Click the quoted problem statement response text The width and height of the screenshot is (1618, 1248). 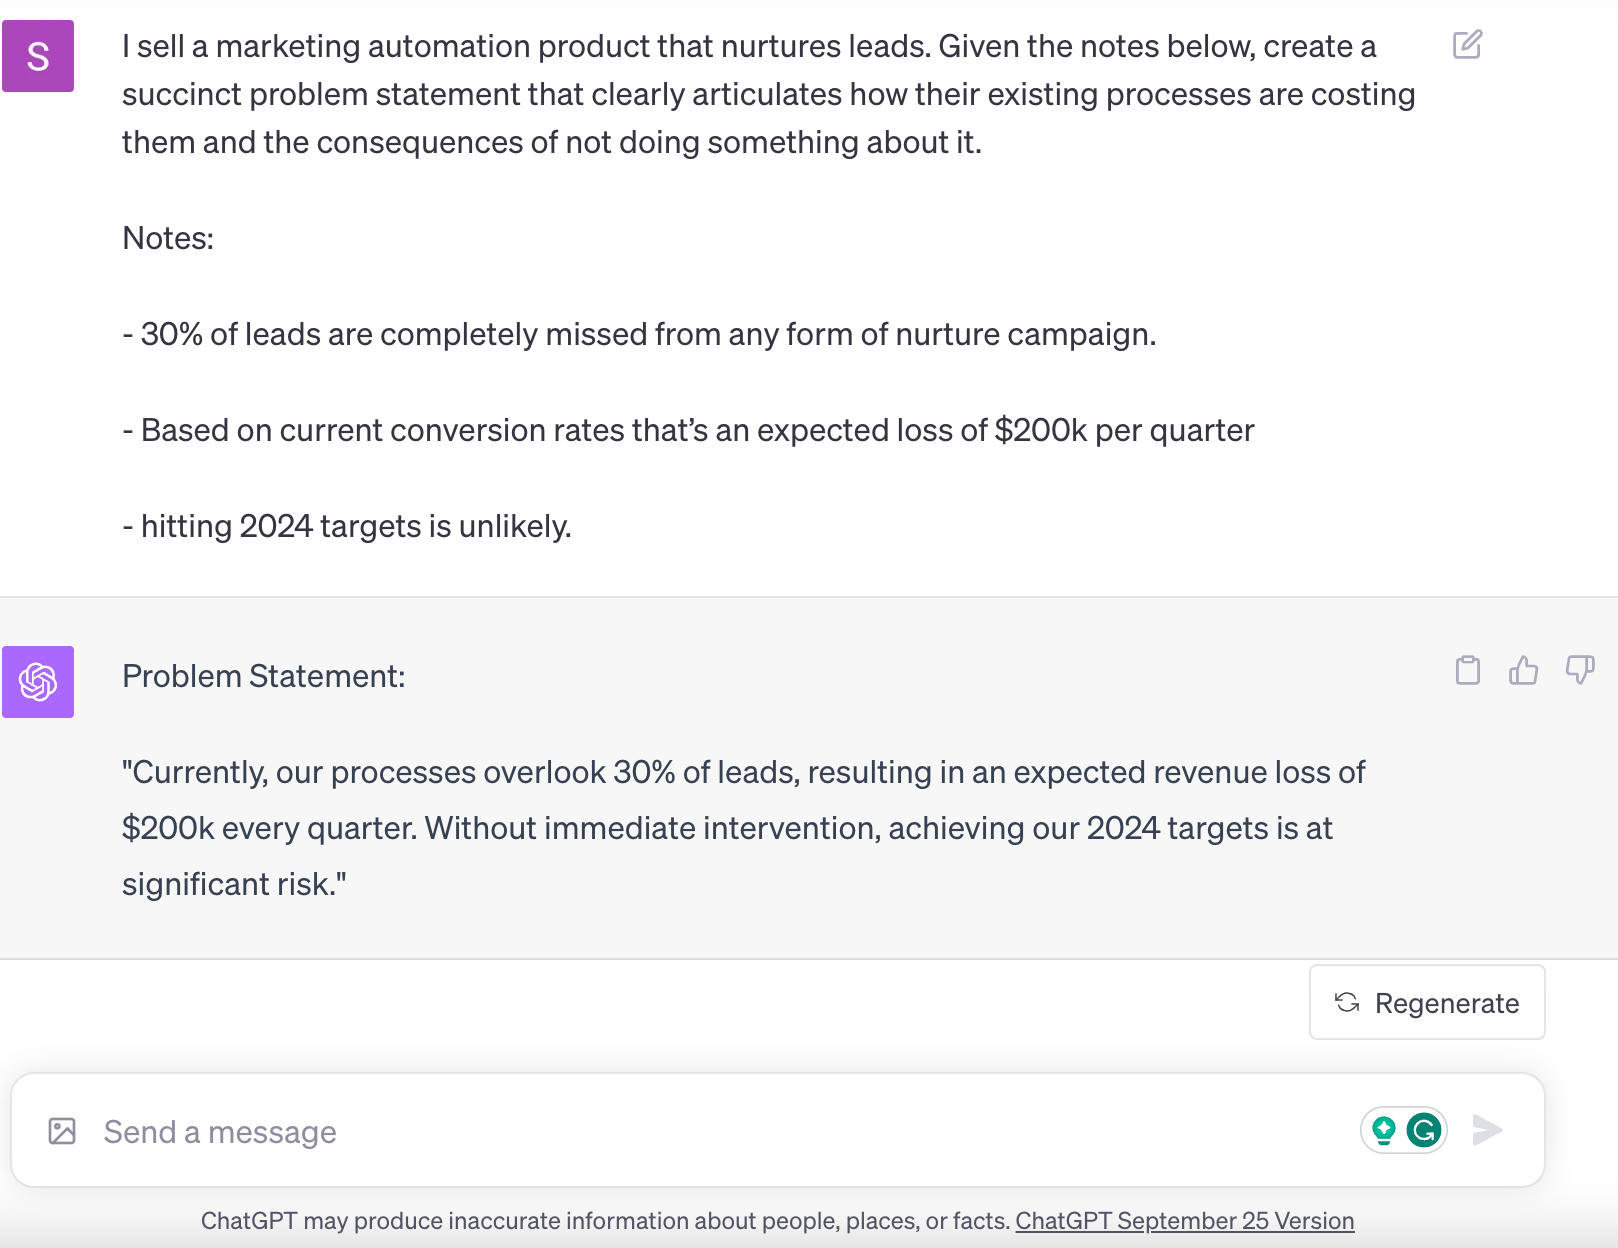742,828
